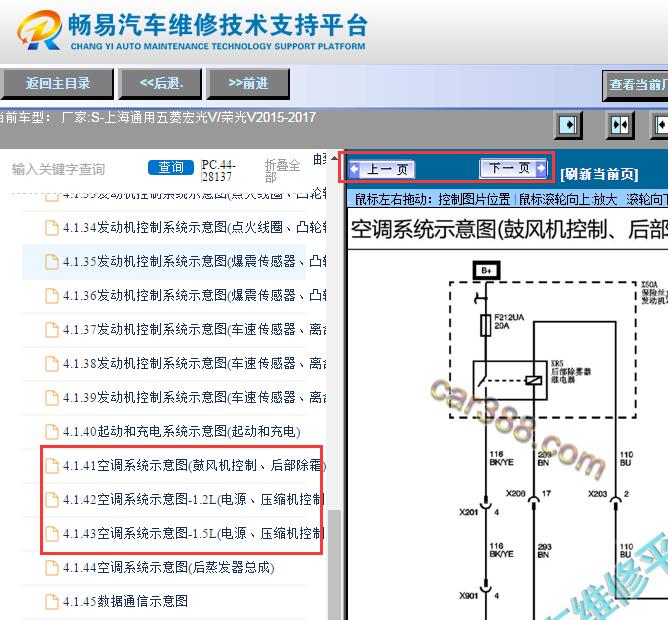The image size is (668, 620).
Task: Open 4.1.44 空调系统示意图 后蒸发器总成
Action: click(x=169, y=568)
